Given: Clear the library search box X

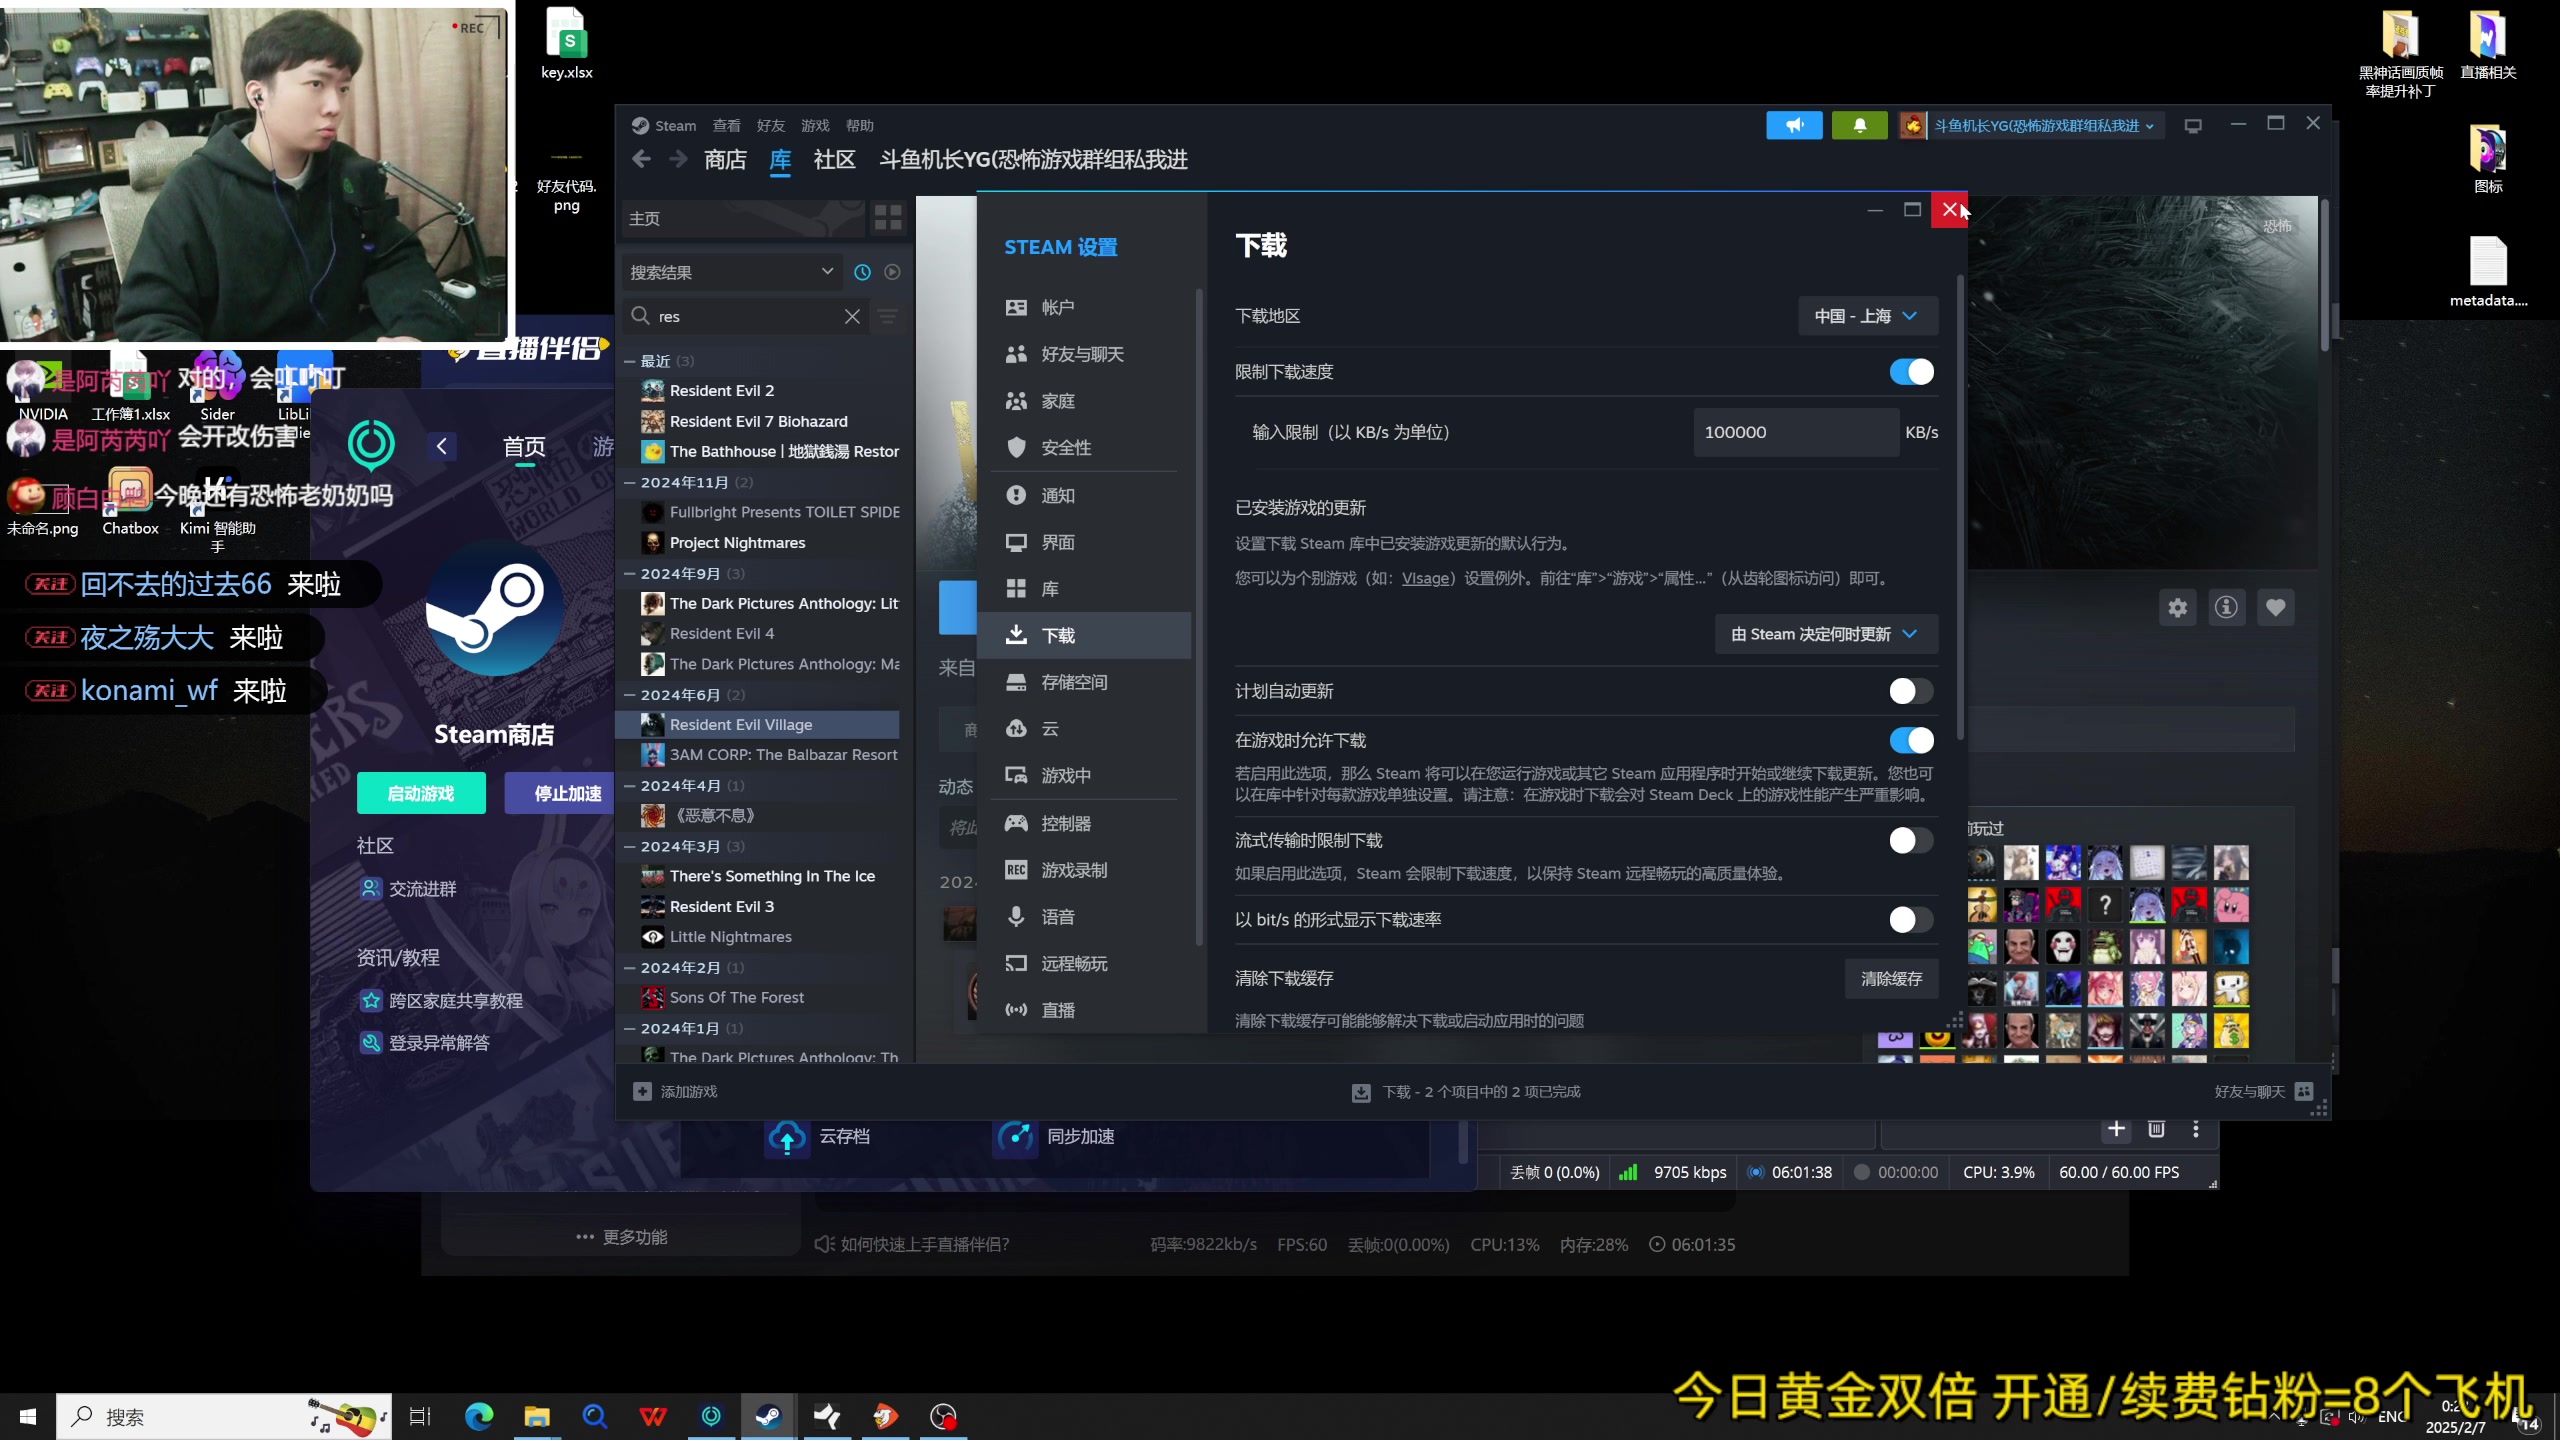Looking at the screenshot, I should tap(852, 316).
